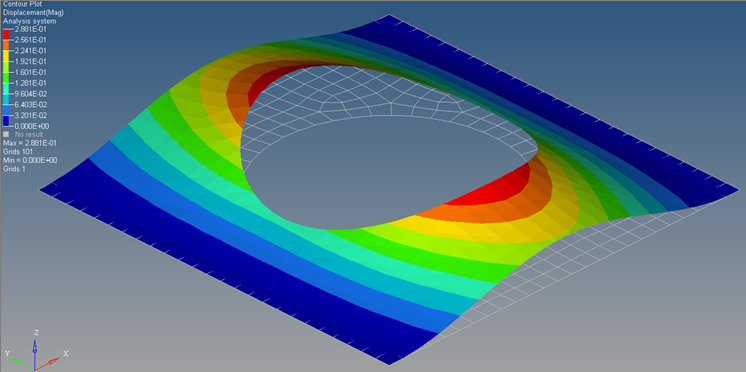The width and height of the screenshot is (746, 372).
Task: Click the 3.201E-02 legend value
Action: click(30, 116)
